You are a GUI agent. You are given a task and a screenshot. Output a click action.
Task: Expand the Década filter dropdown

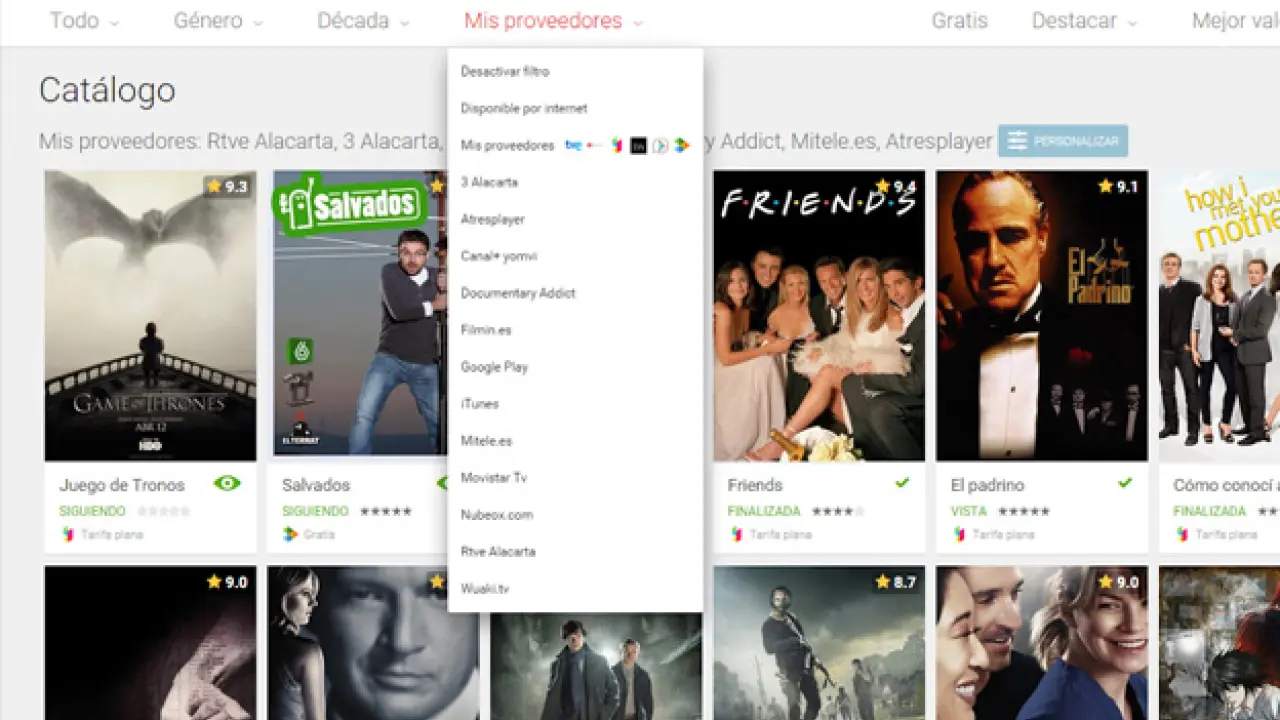coord(363,21)
